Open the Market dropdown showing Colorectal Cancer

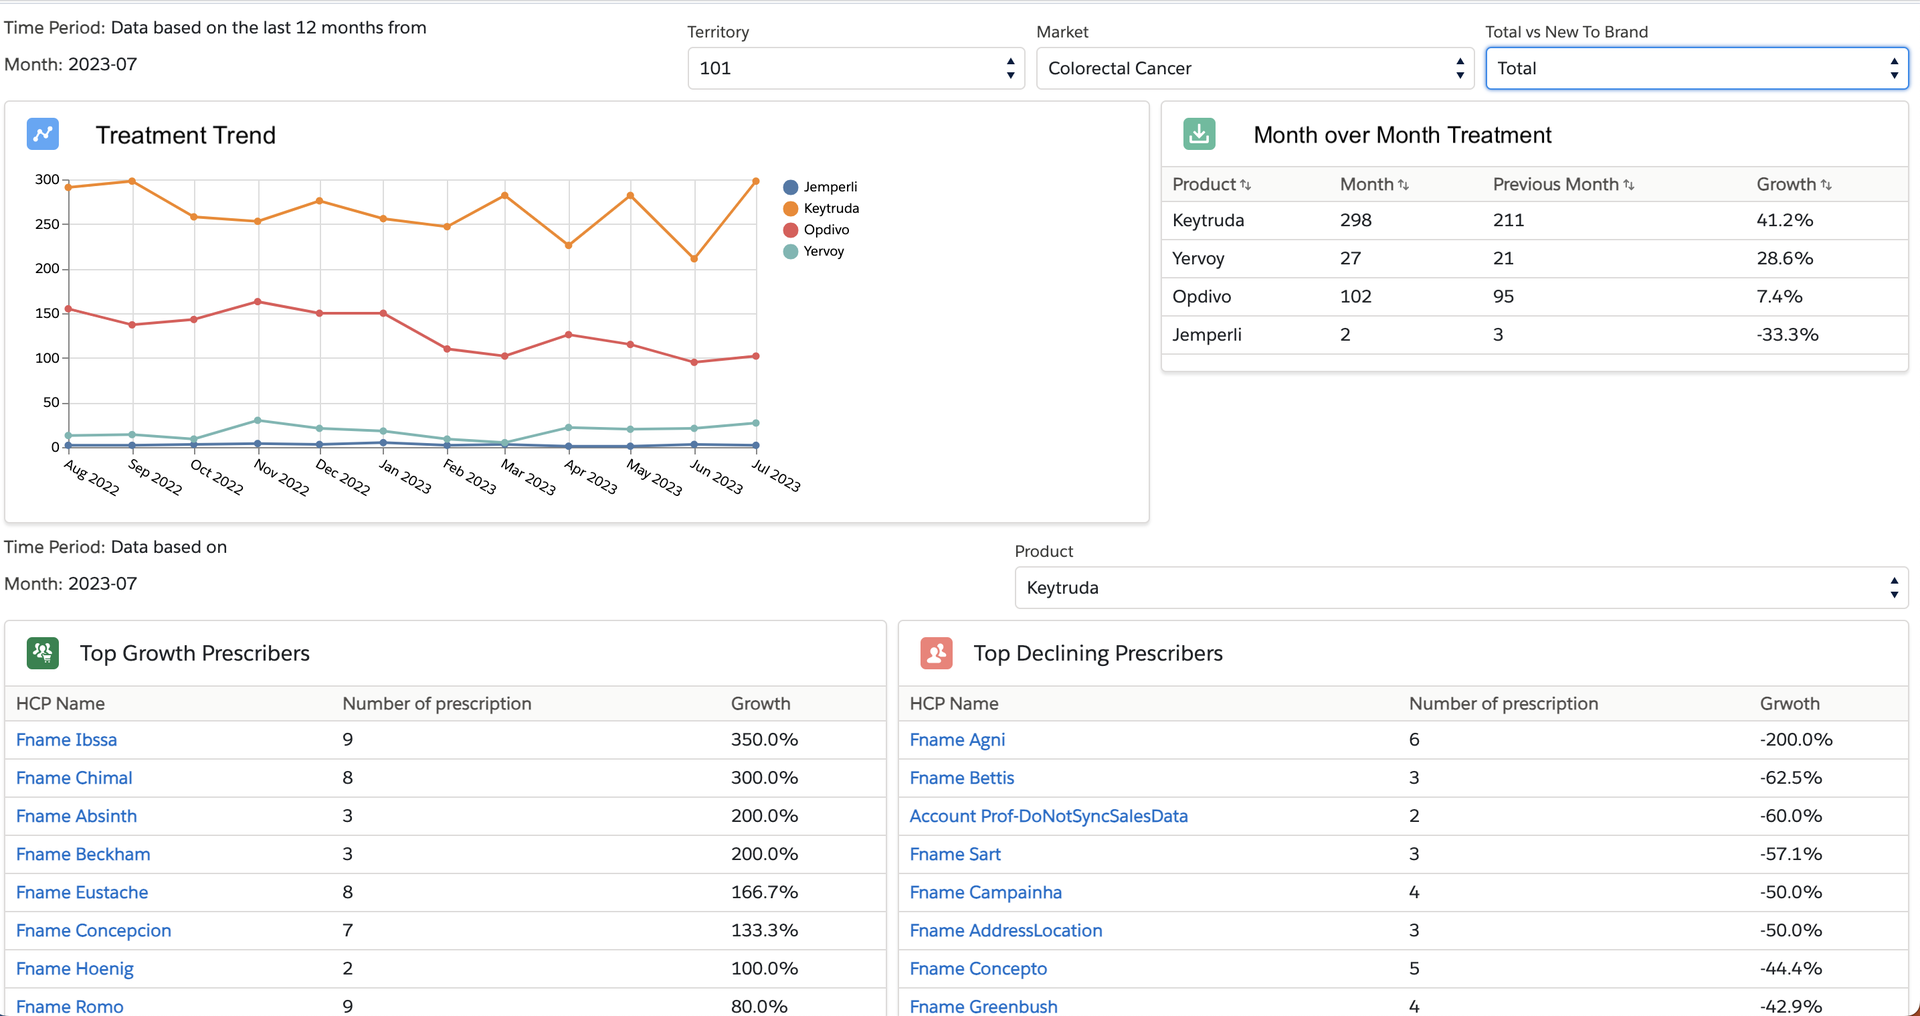click(x=1254, y=69)
